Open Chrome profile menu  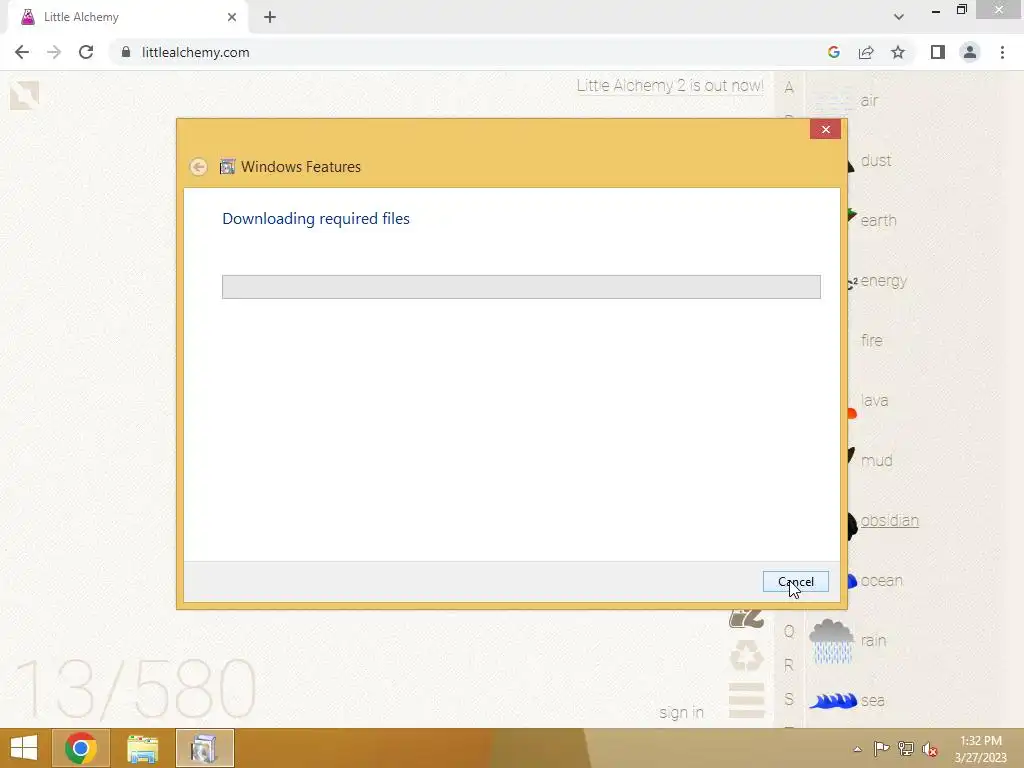coord(970,52)
